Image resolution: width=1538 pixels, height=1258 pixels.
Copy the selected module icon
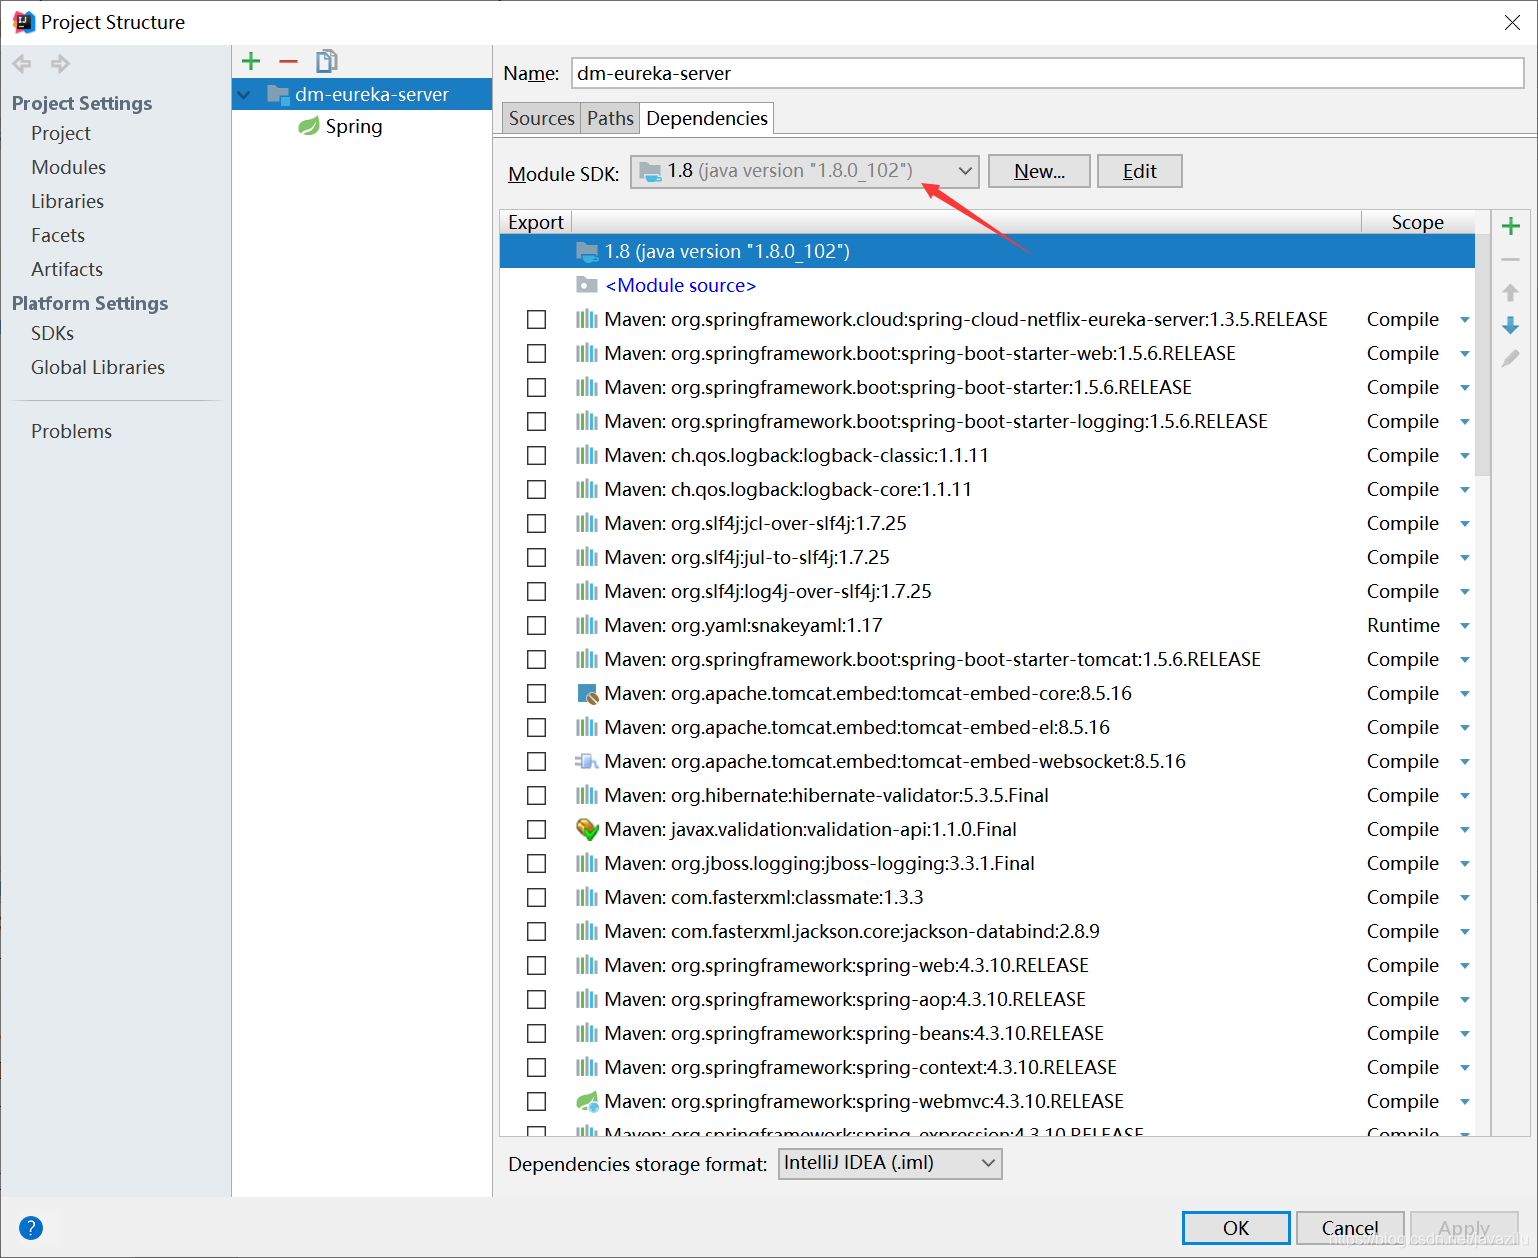326,62
